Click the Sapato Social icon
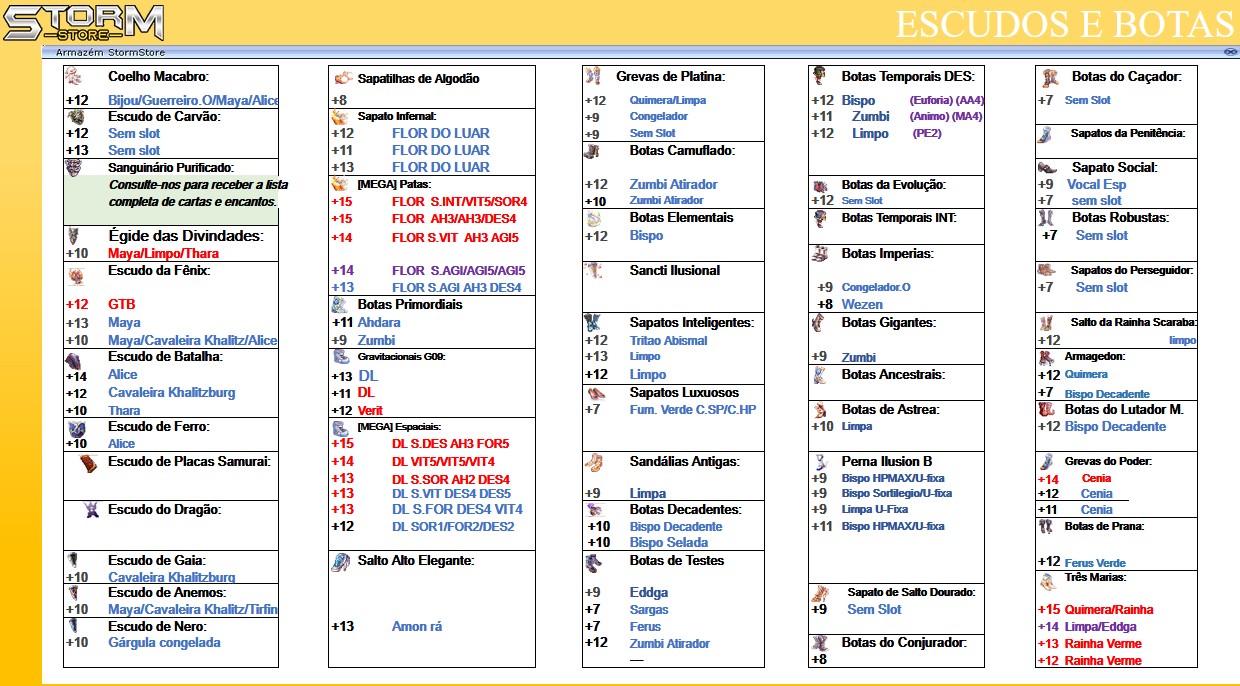Viewport: 1240px width, 686px height. coord(1047,168)
